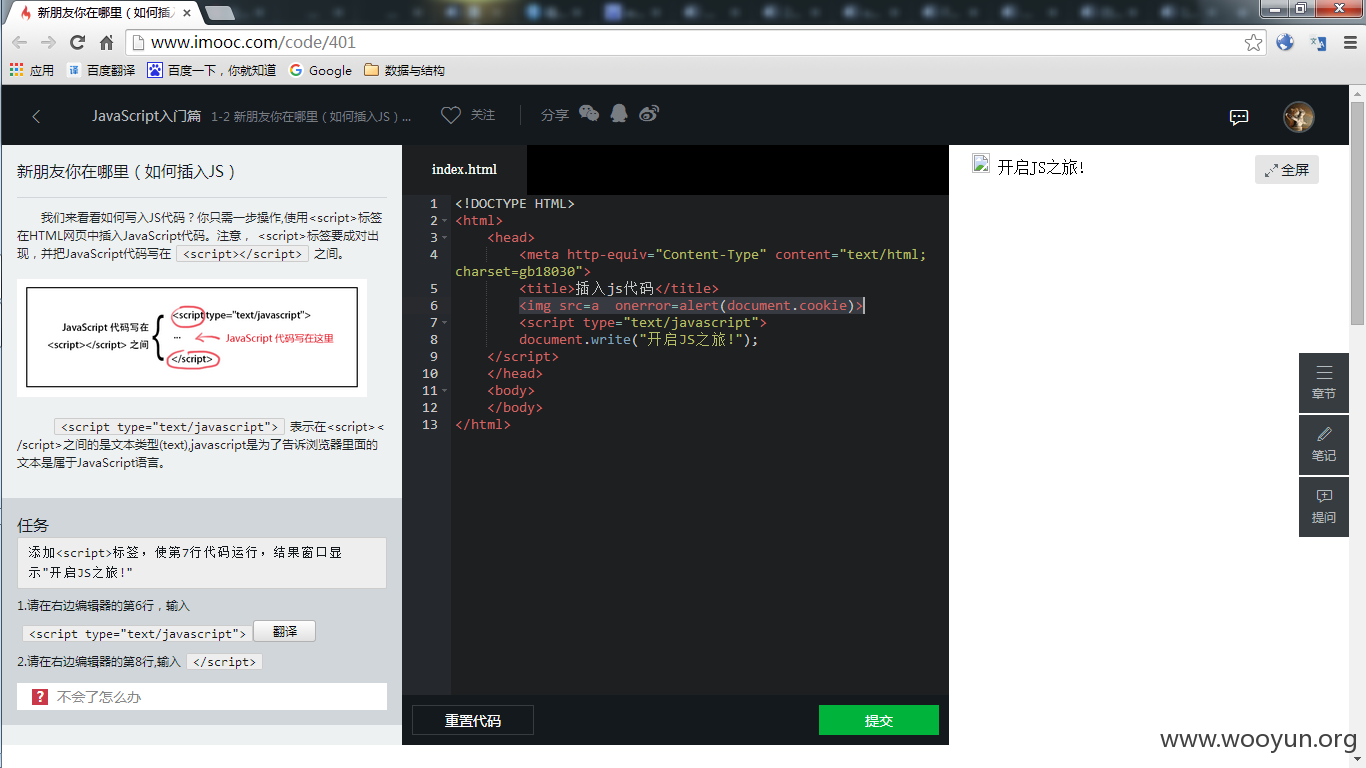Click the 不会了怎么办 help link

99,697
